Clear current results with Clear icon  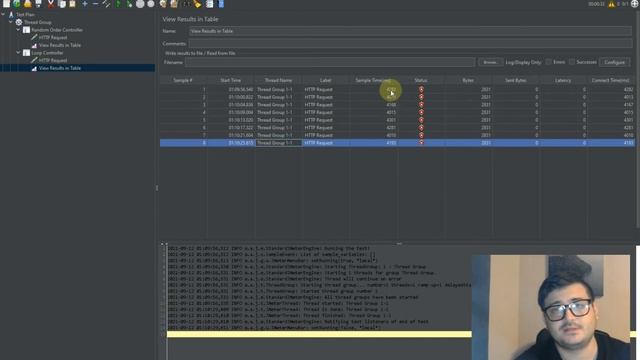(x=163, y=4)
